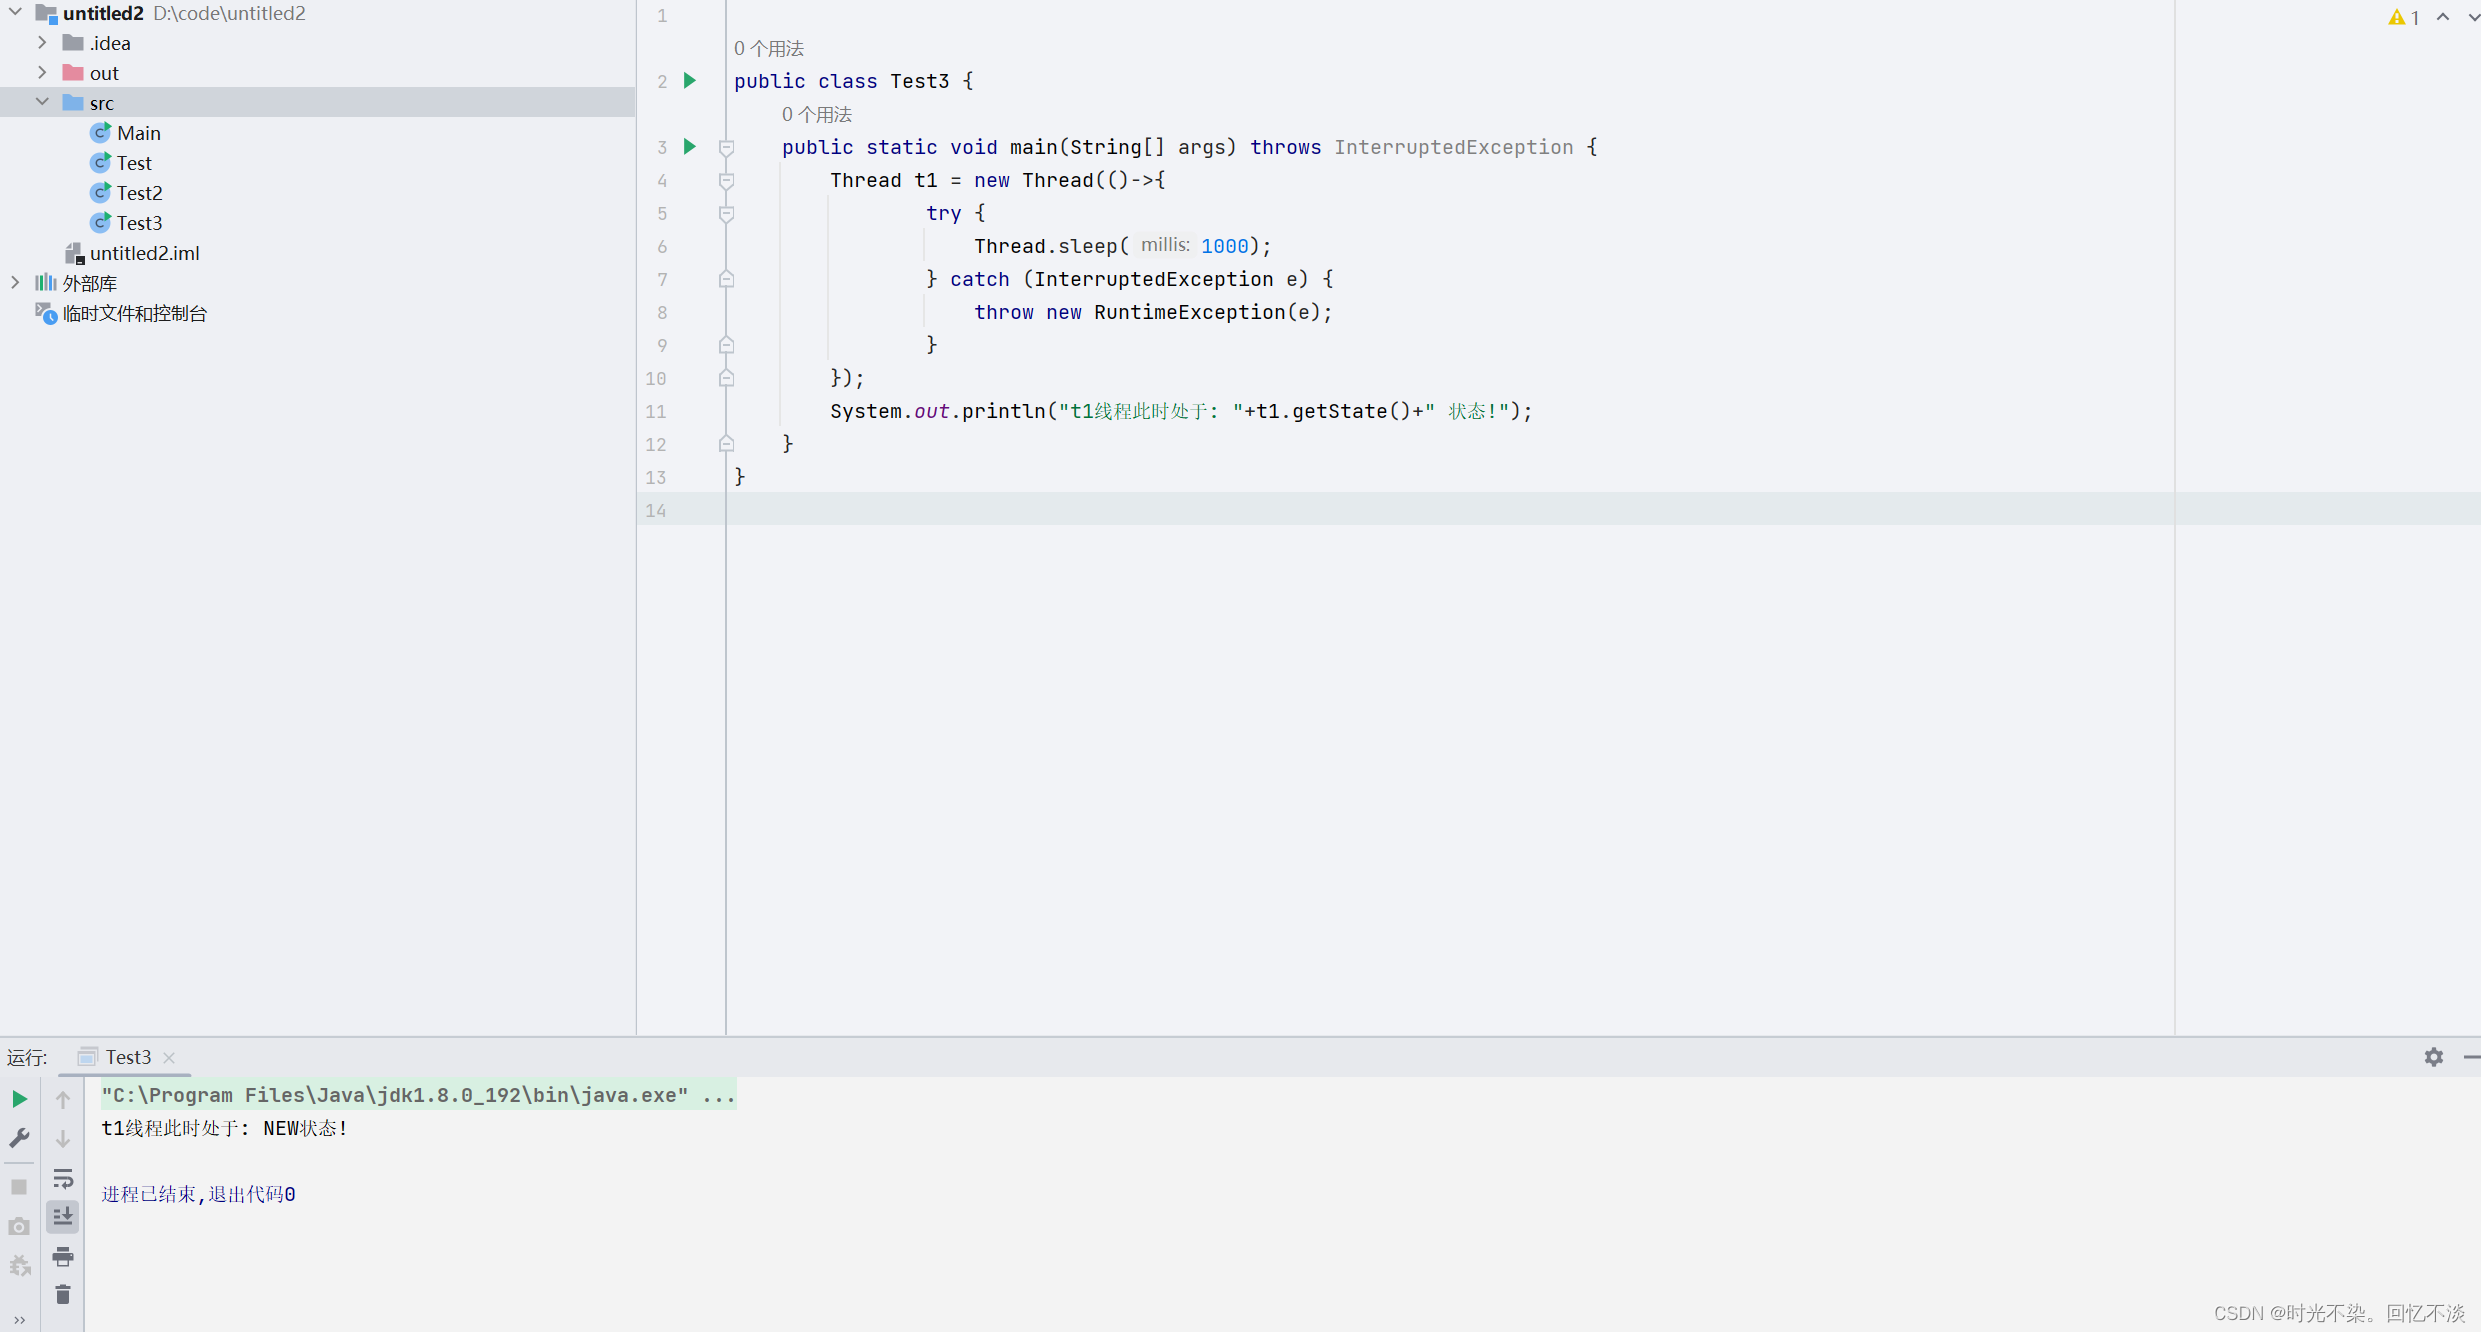Viewport: 2481px width, 1332px height.
Task: Click the up stack trace arrow
Action: (x=63, y=1100)
